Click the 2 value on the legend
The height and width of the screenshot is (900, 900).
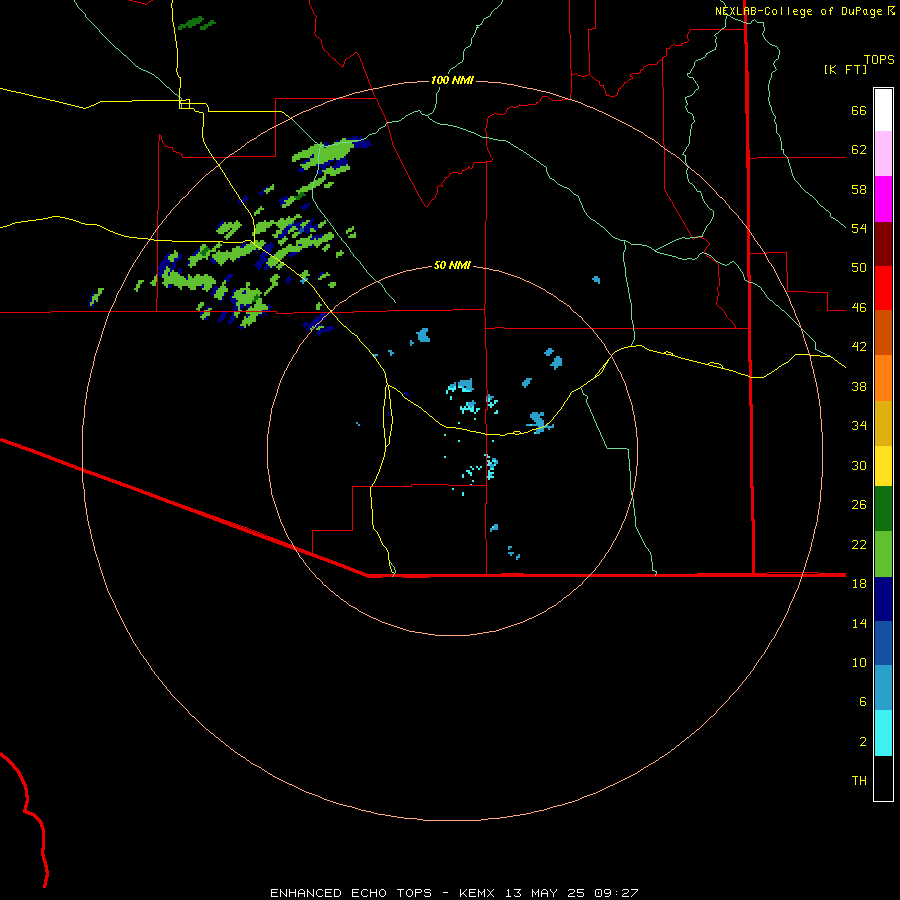[x=863, y=742]
